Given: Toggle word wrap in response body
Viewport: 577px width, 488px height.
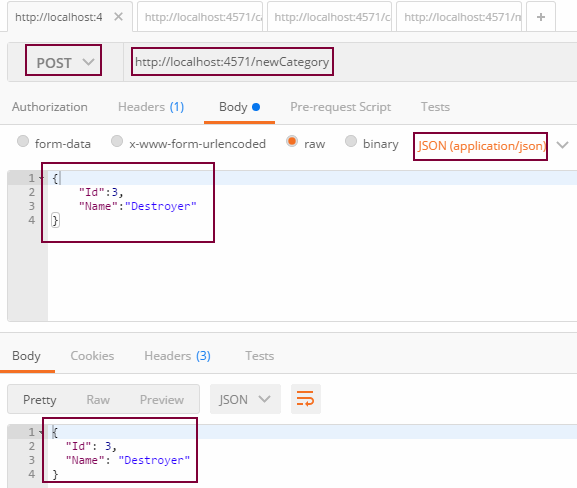Looking at the screenshot, I should coord(305,399).
